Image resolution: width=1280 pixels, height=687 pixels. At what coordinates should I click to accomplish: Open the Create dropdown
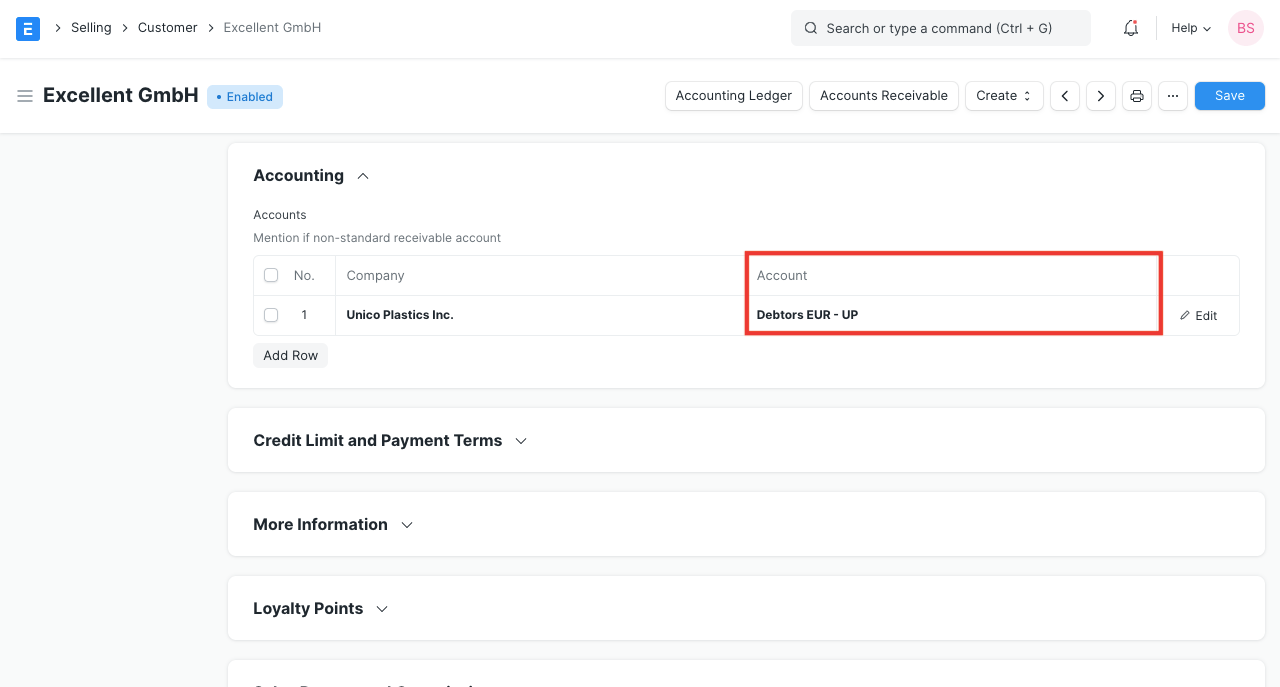1004,95
